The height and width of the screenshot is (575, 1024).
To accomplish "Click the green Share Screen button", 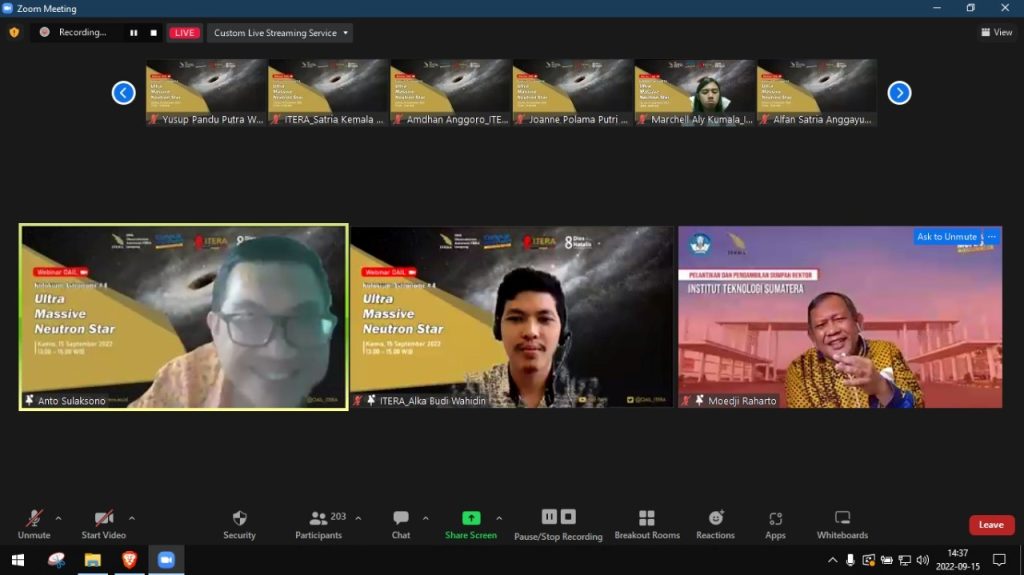I will pyautogui.click(x=471, y=525).
